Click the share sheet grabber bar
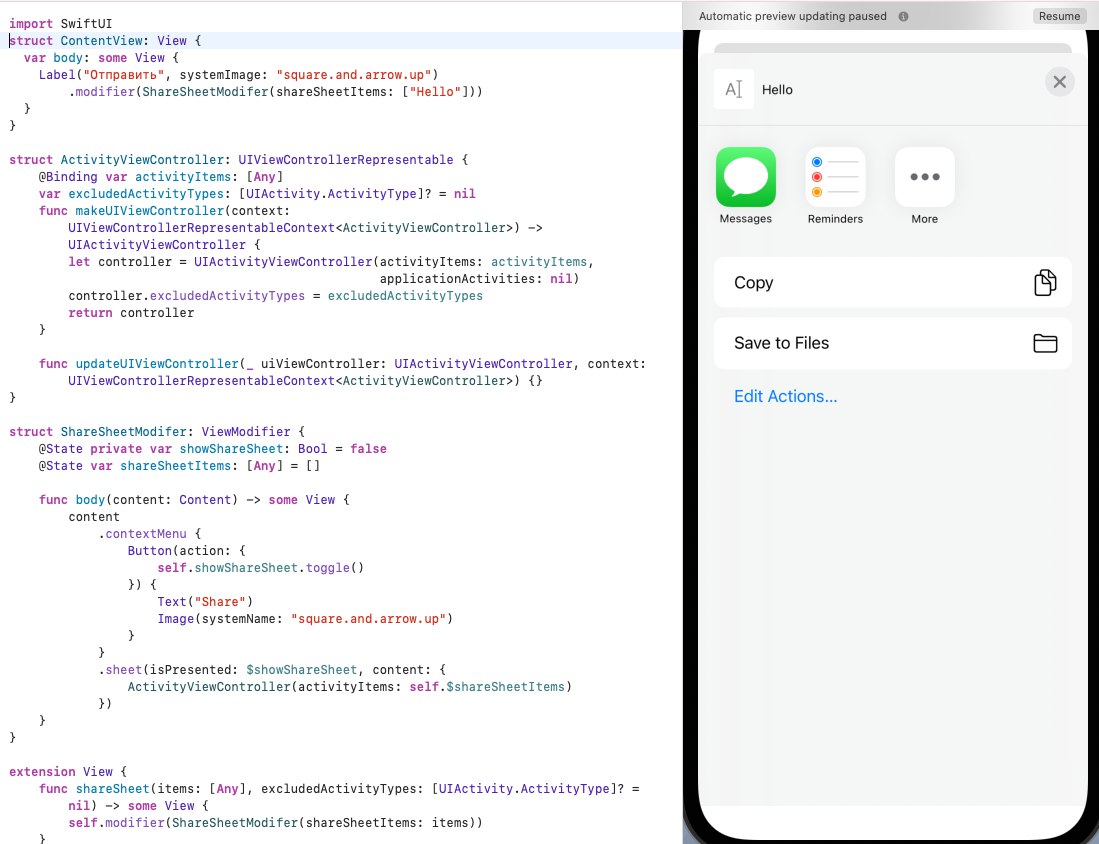Screen dimensions: 1099x844 [892, 48]
